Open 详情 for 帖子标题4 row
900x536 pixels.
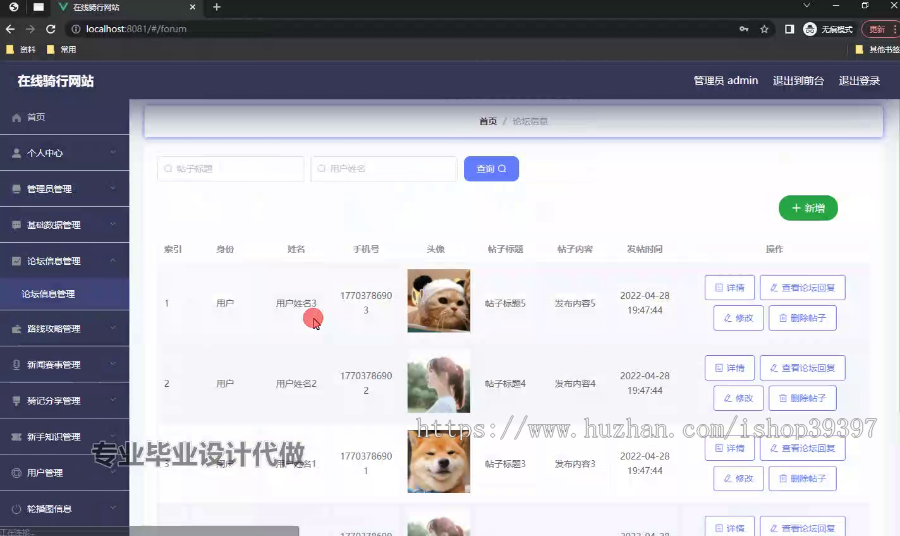(x=730, y=368)
